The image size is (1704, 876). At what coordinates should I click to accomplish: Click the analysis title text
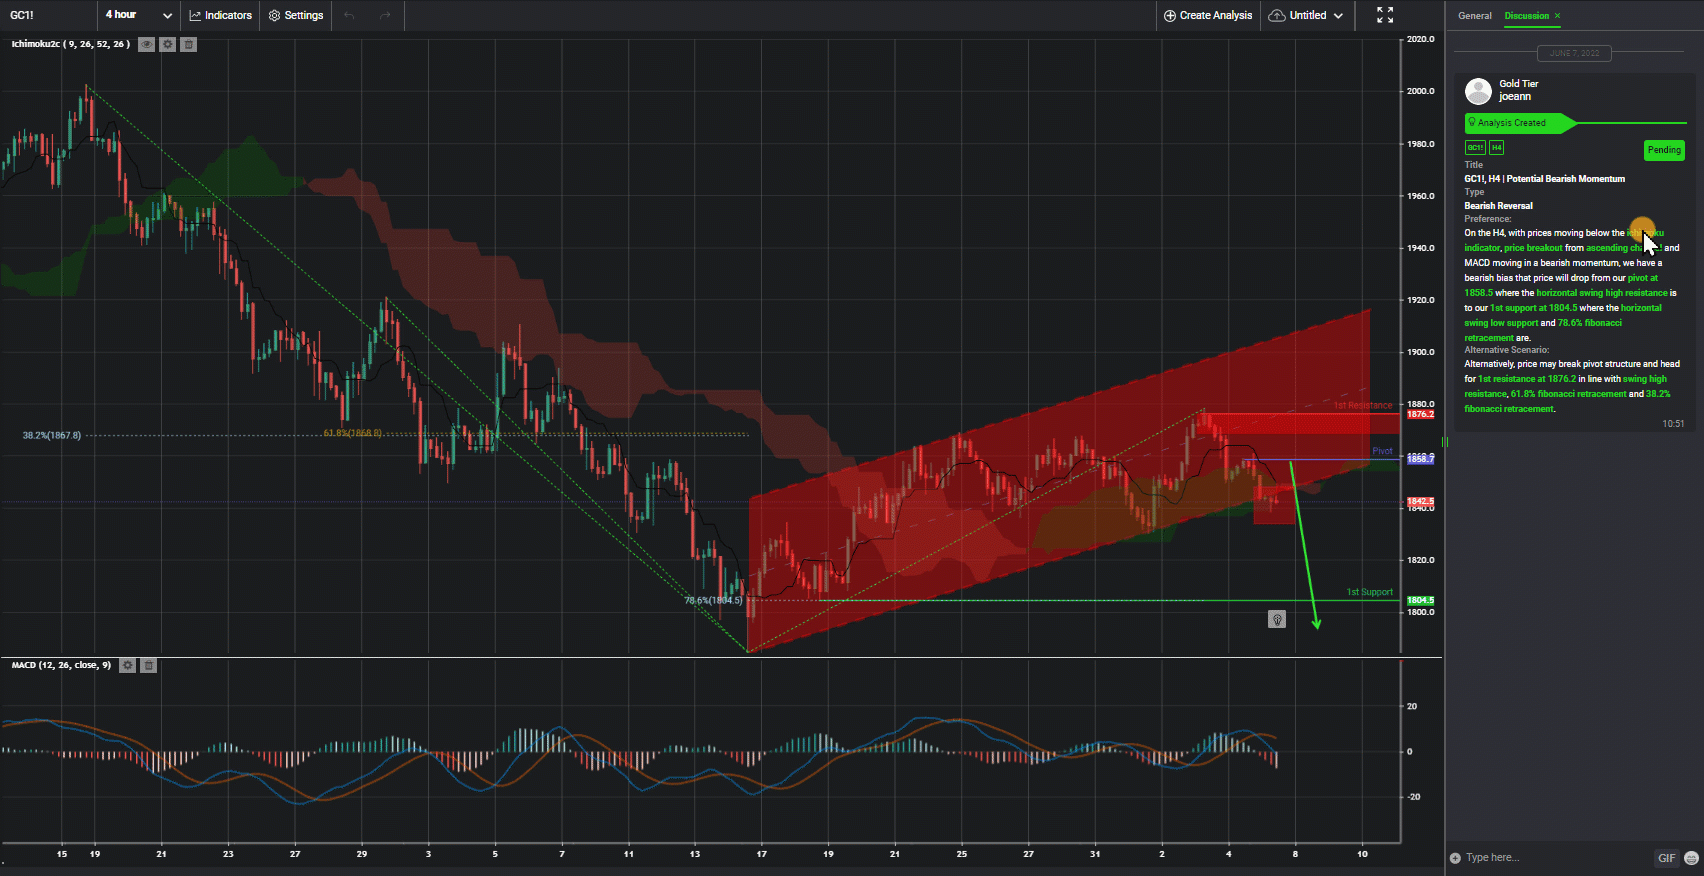(x=1545, y=179)
